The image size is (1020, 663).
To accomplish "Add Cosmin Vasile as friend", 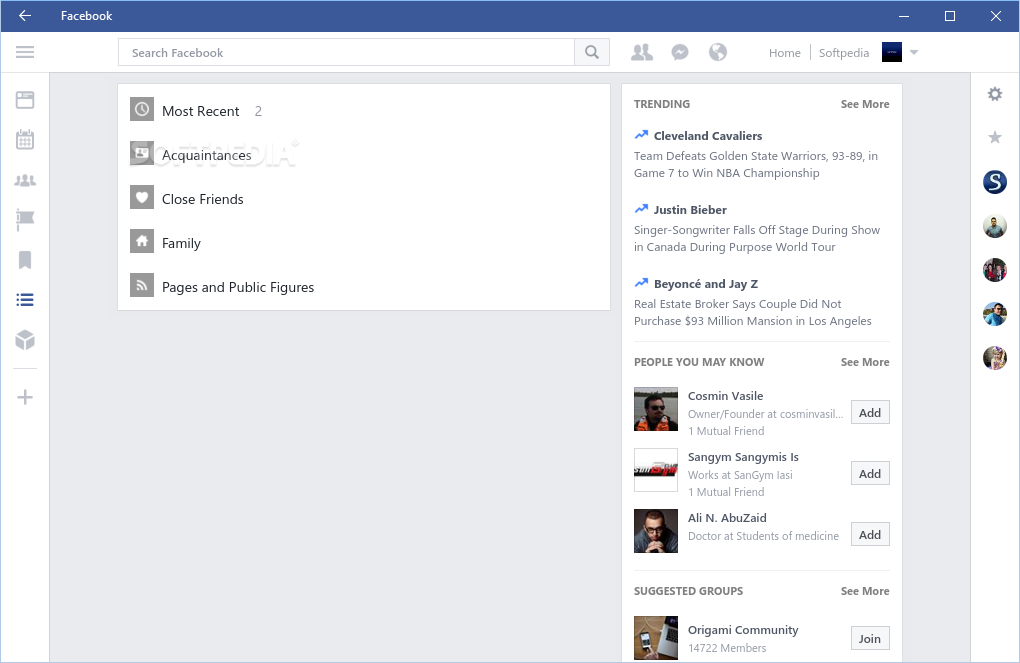I will [870, 413].
